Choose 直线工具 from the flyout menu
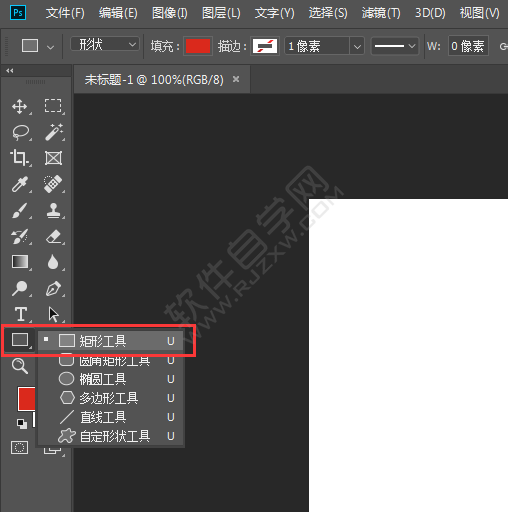The width and height of the screenshot is (508, 512). [x=111, y=417]
